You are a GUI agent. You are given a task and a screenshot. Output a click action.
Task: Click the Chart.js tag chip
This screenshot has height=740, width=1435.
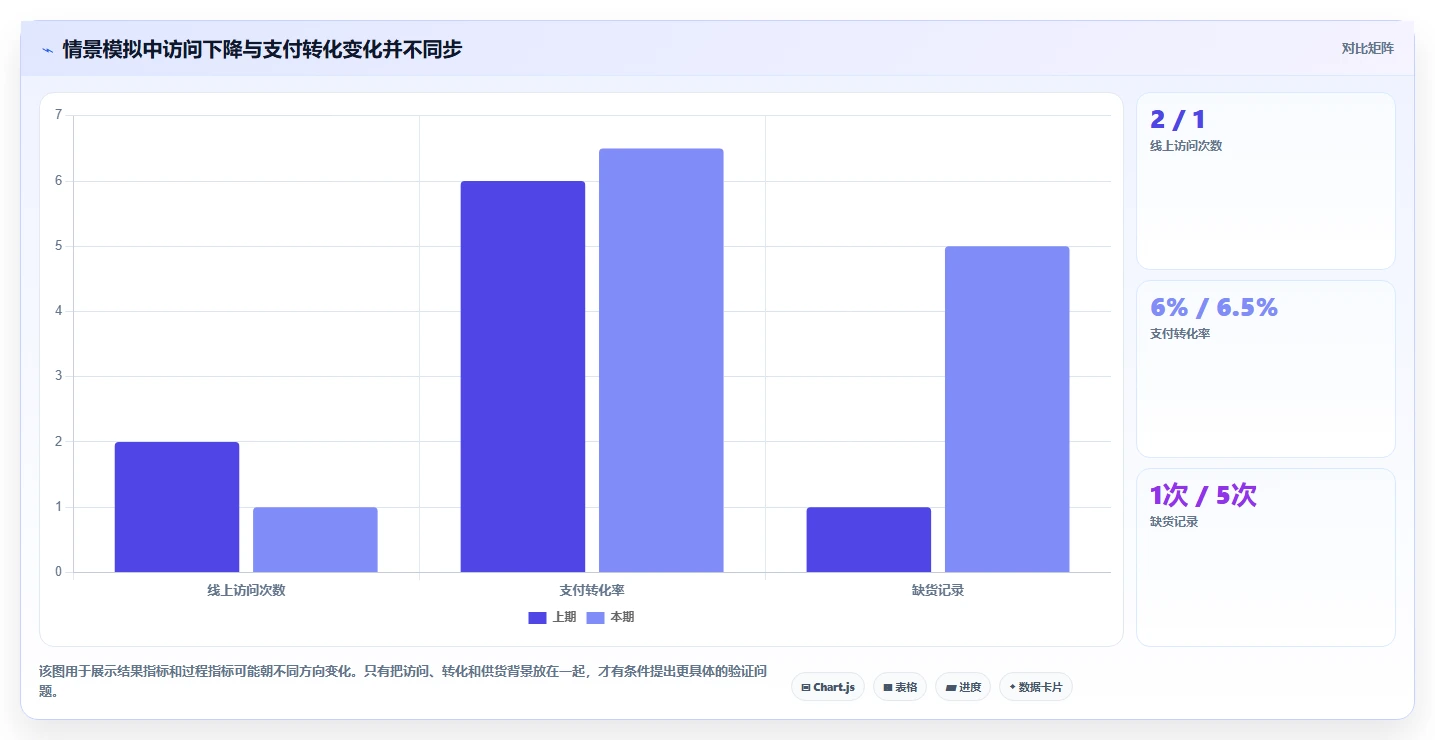coord(828,687)
